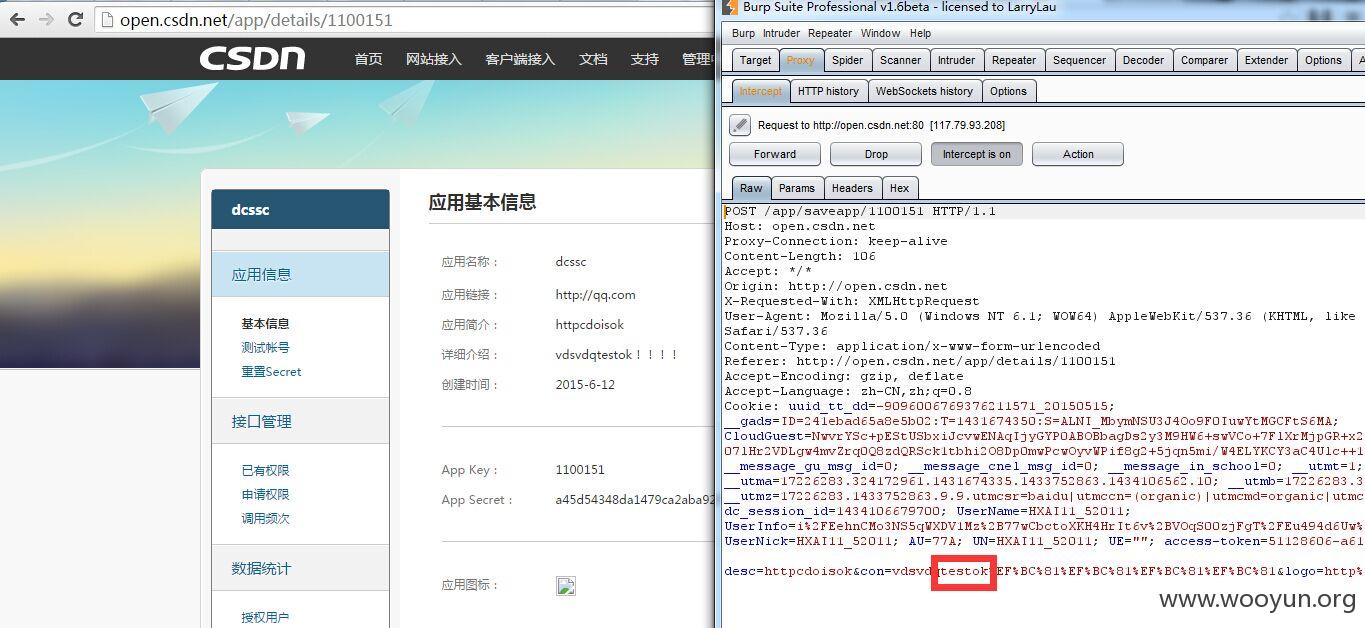Select the Intercept sub-tab
The image size is (1365, 628).
760,91
